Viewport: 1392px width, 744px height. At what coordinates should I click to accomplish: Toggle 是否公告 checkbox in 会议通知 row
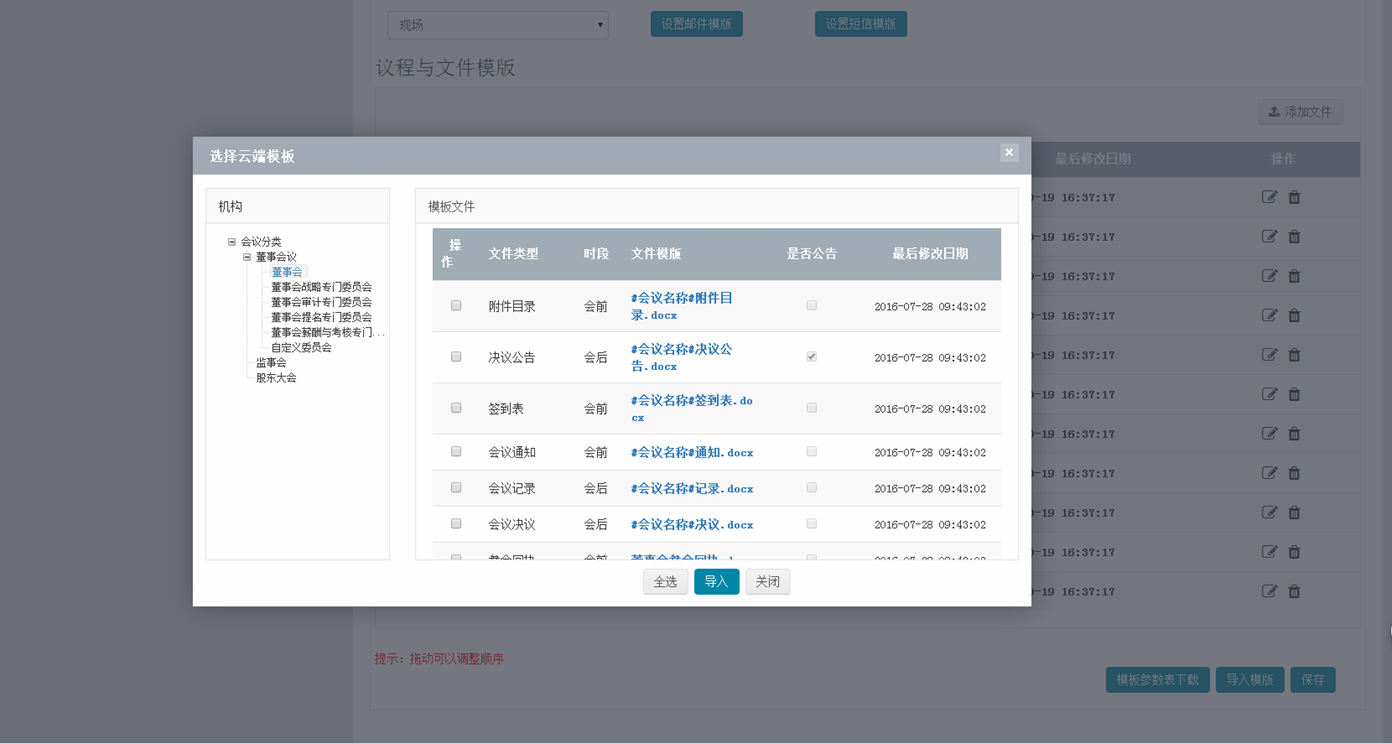(x=812, y=452)
